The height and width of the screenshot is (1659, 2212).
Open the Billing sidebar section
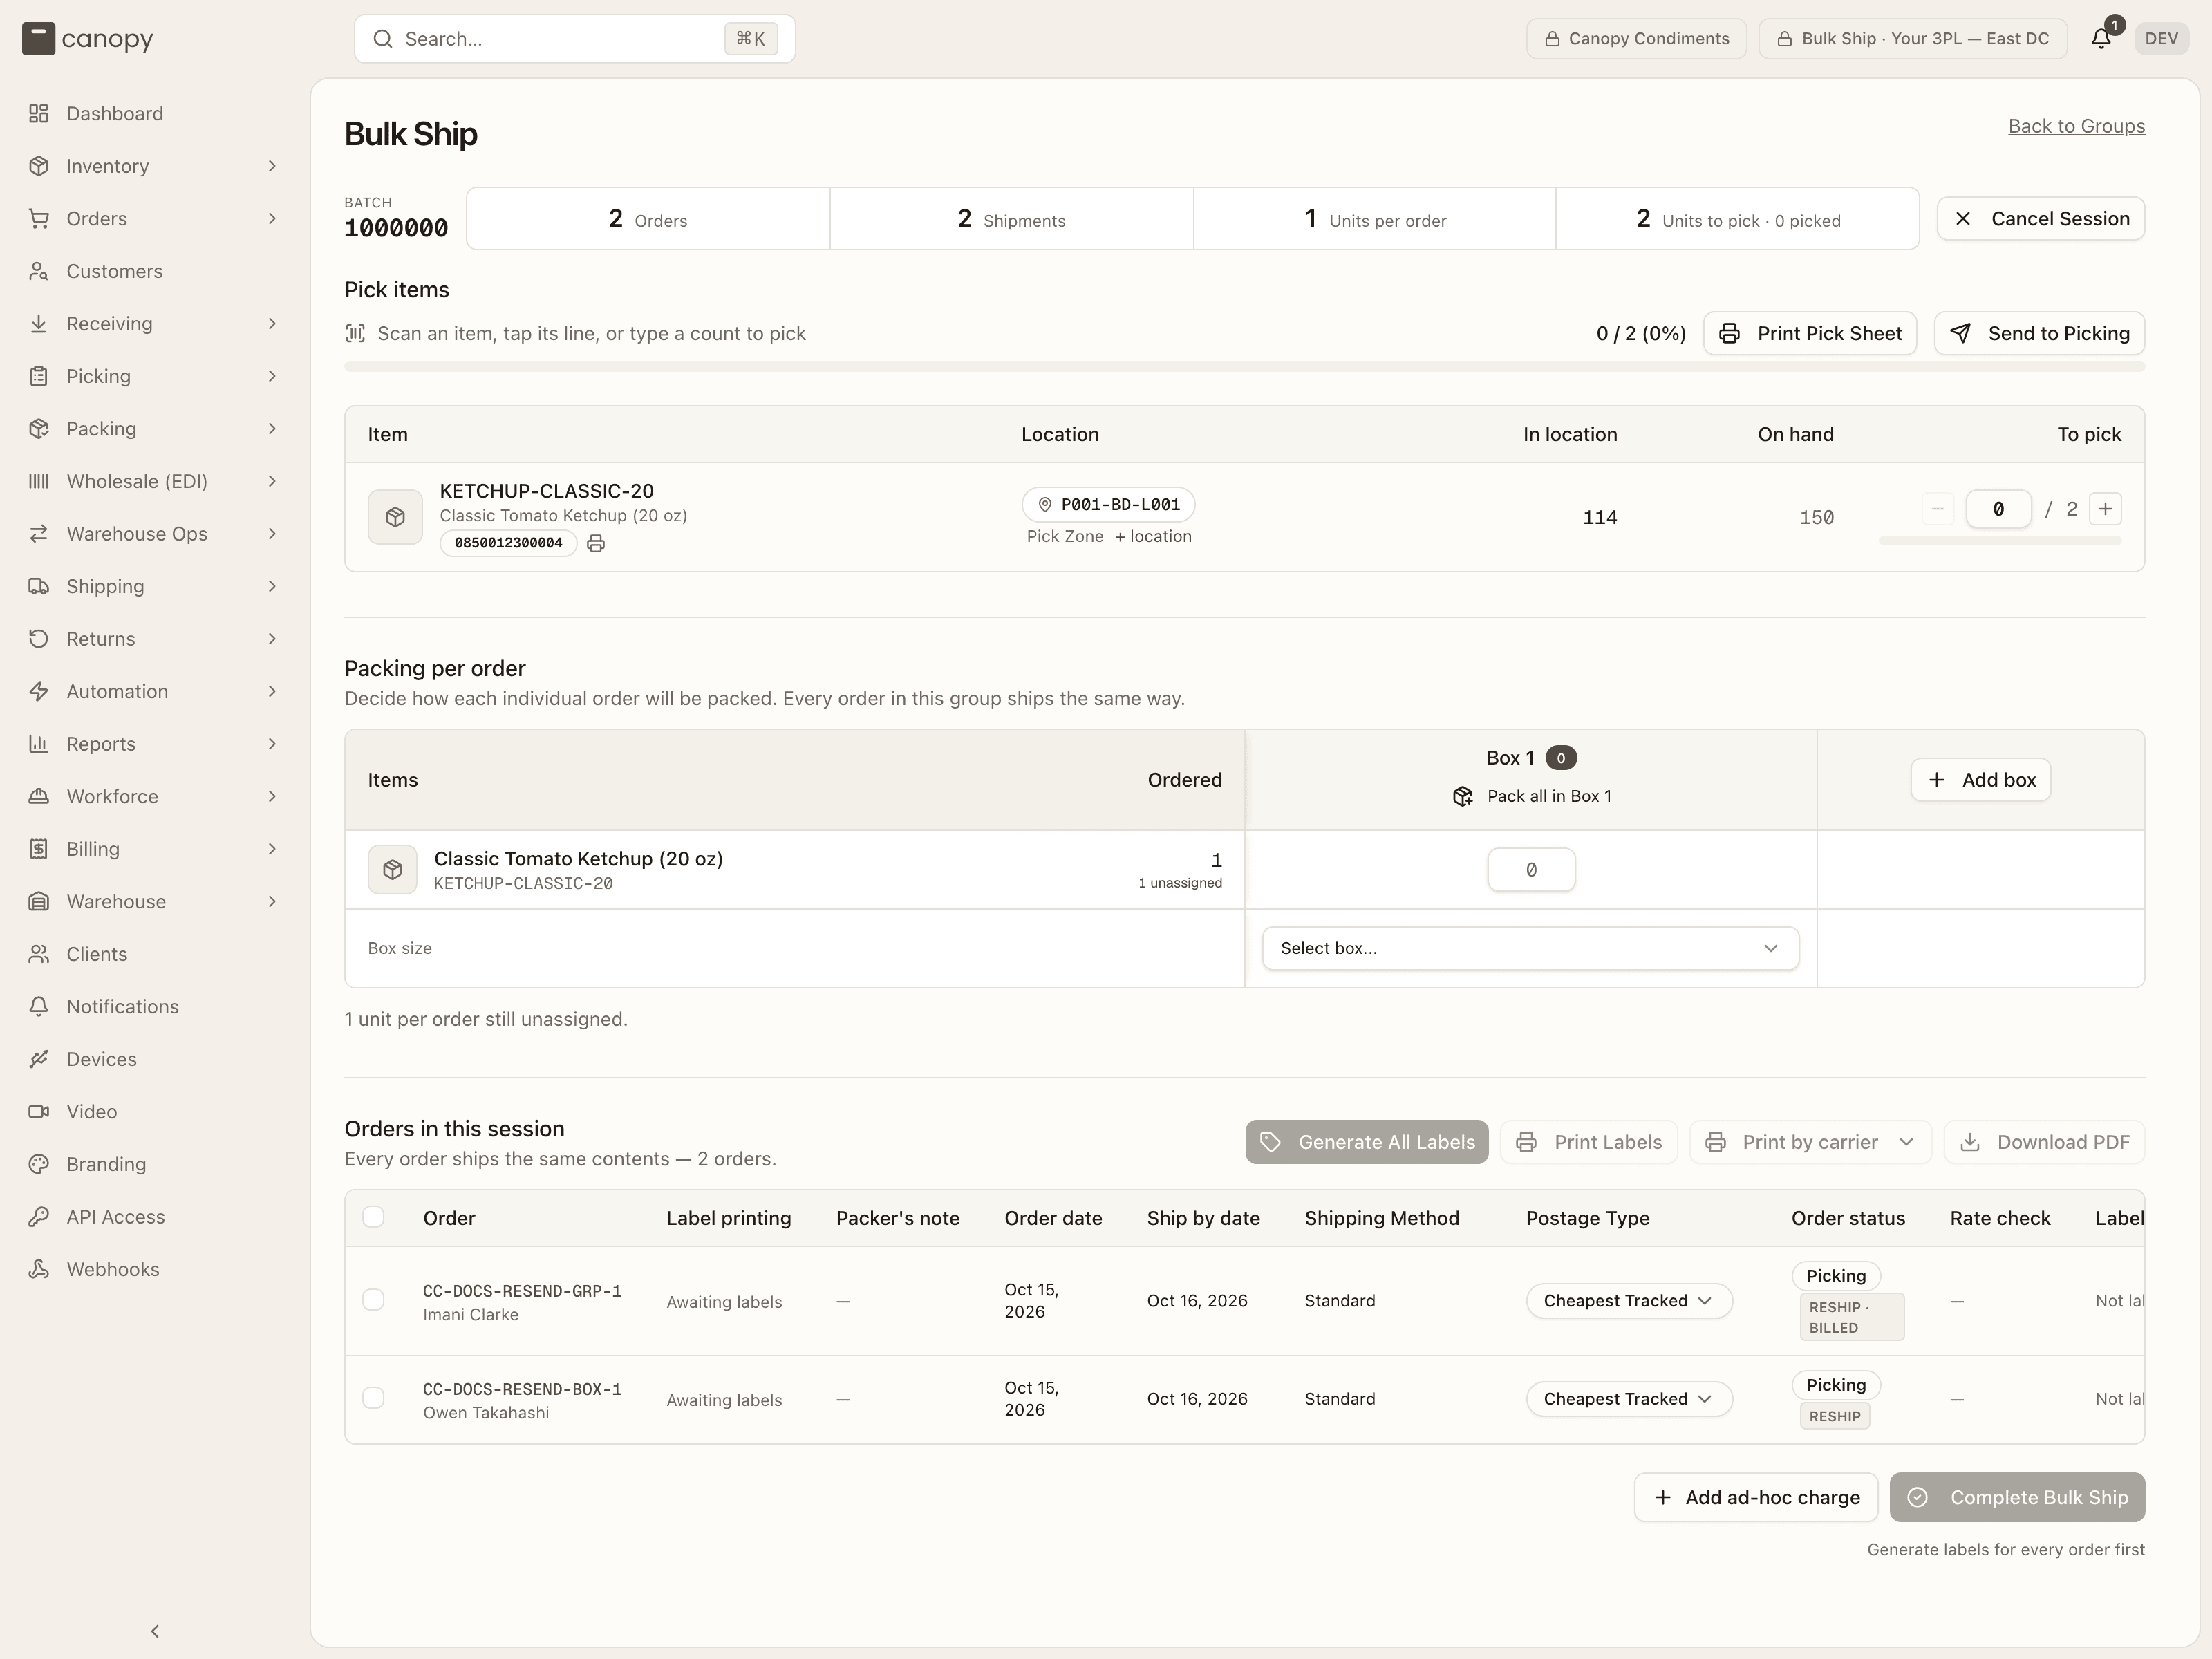[x=154, y=849]
